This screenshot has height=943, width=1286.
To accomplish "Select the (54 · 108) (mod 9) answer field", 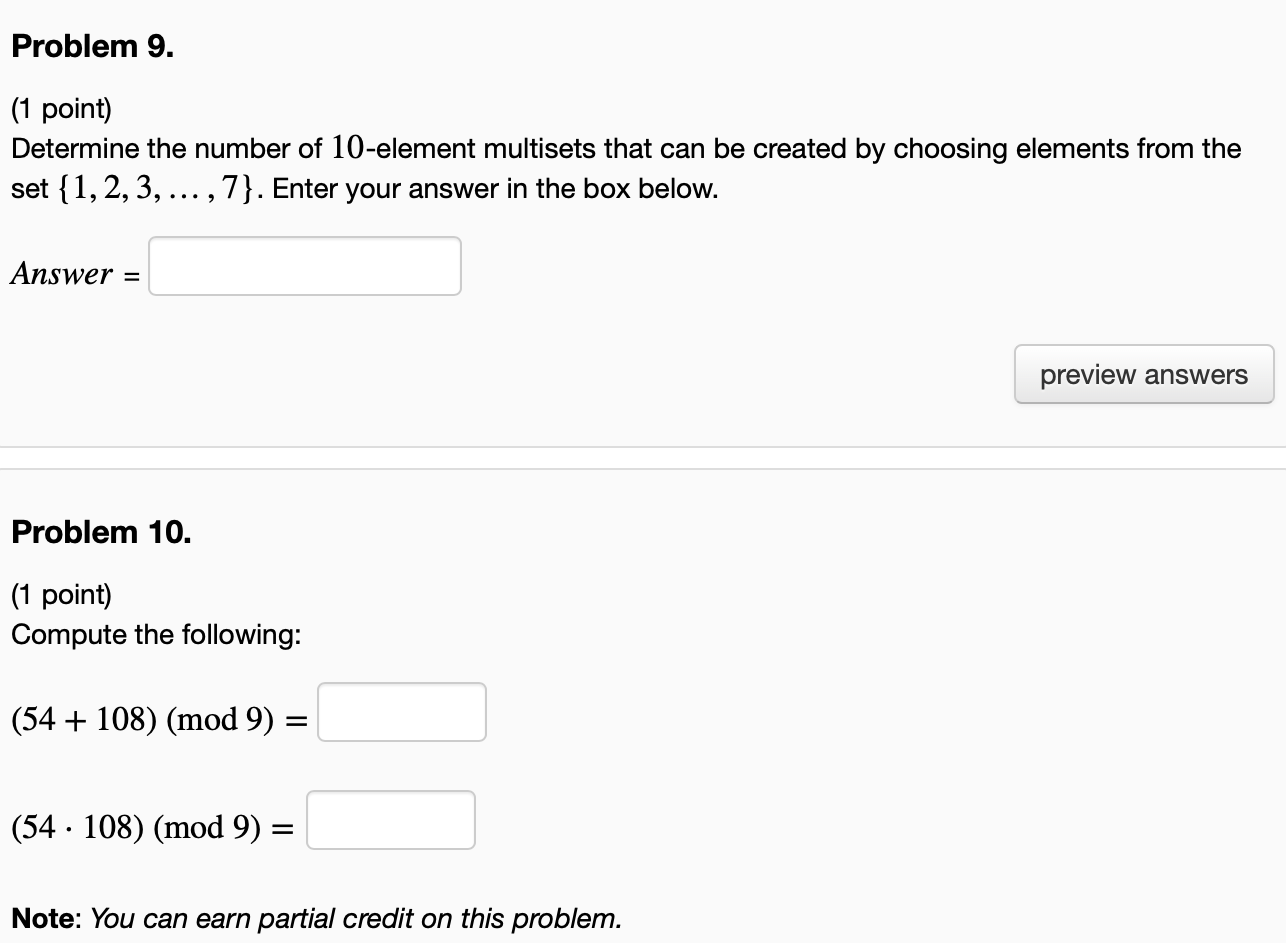I will point(390,820).
